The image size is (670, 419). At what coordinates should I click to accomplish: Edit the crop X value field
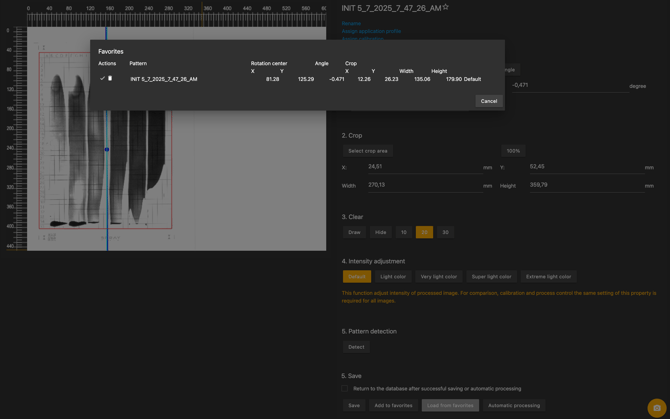pos(425,167)
